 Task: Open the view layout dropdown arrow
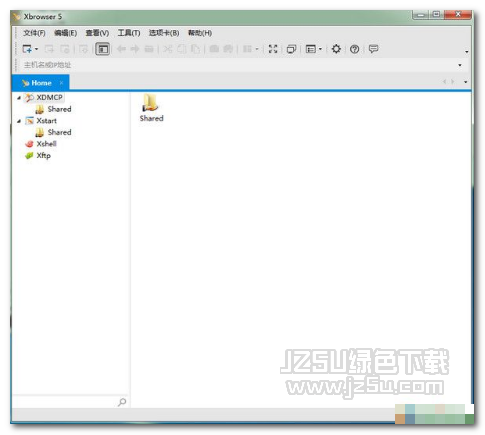pos(320,49)
